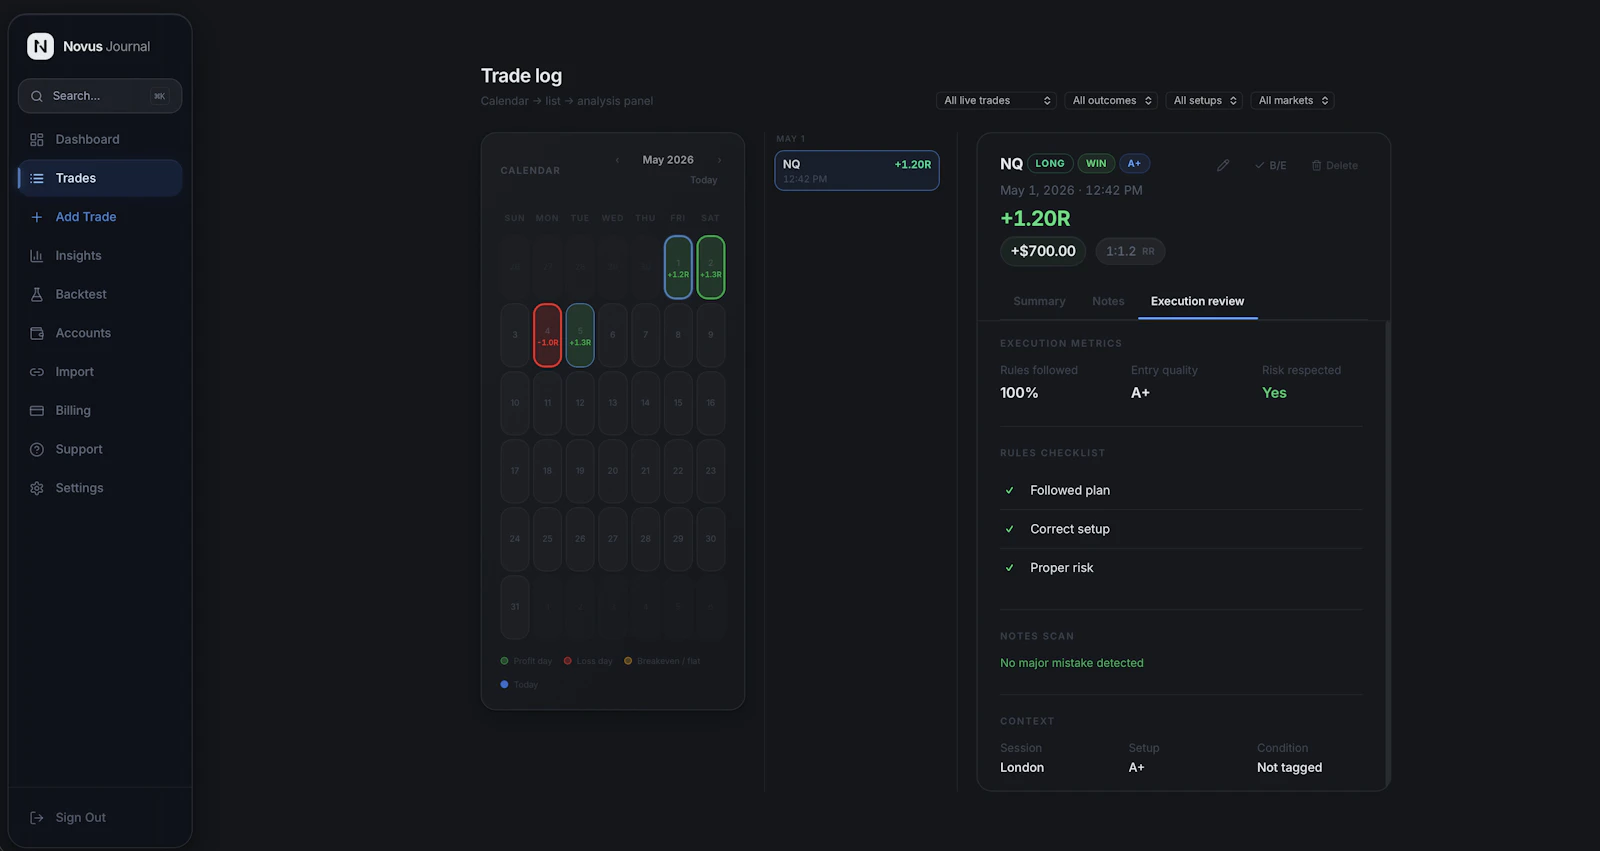The width and height of the screenshot is (1600, 851).
Task: Click the Insights bar chart icon
Action: pyautogui.click(x=37, y=256)
